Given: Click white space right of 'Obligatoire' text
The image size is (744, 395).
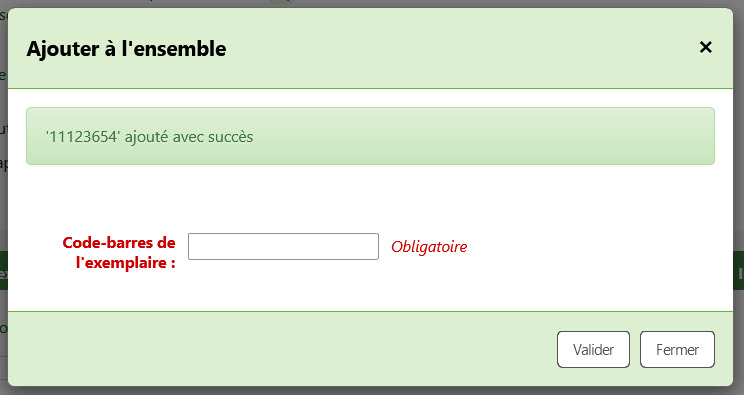Looking at the screenshot, I should 593,247.
